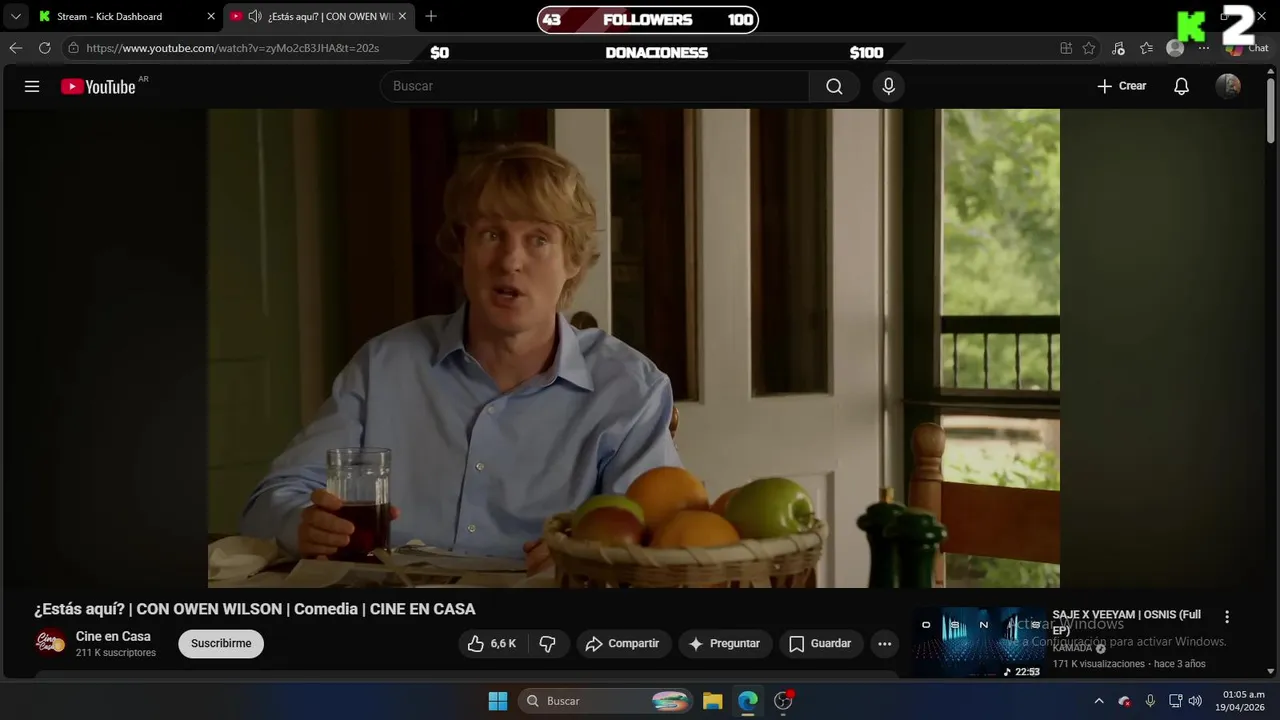The image size is (1280, 720).
Task: Open Copilot Chat button in browser
Action: pyautogui.click(x=1245, y=48)
